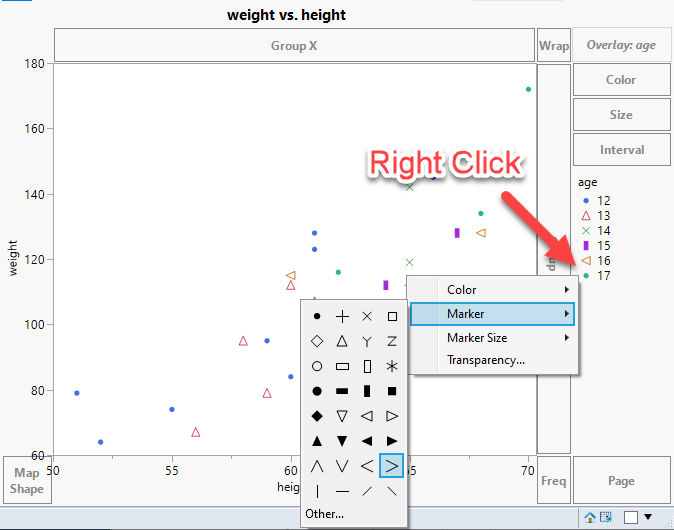Select the filled tall rectangle marker

(367, 391)
